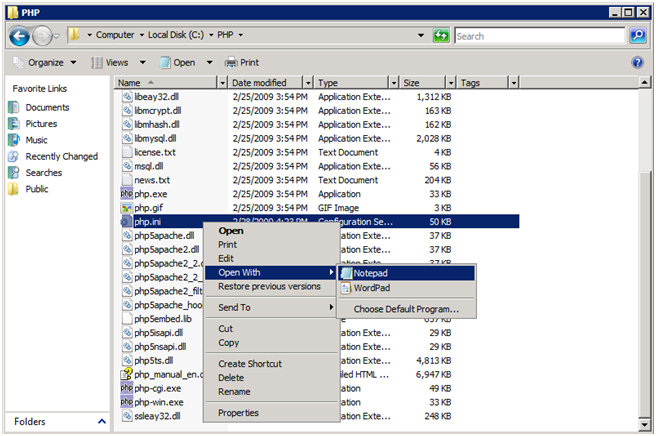Select Choose Default Program option
656x436 pixels.
406,309
